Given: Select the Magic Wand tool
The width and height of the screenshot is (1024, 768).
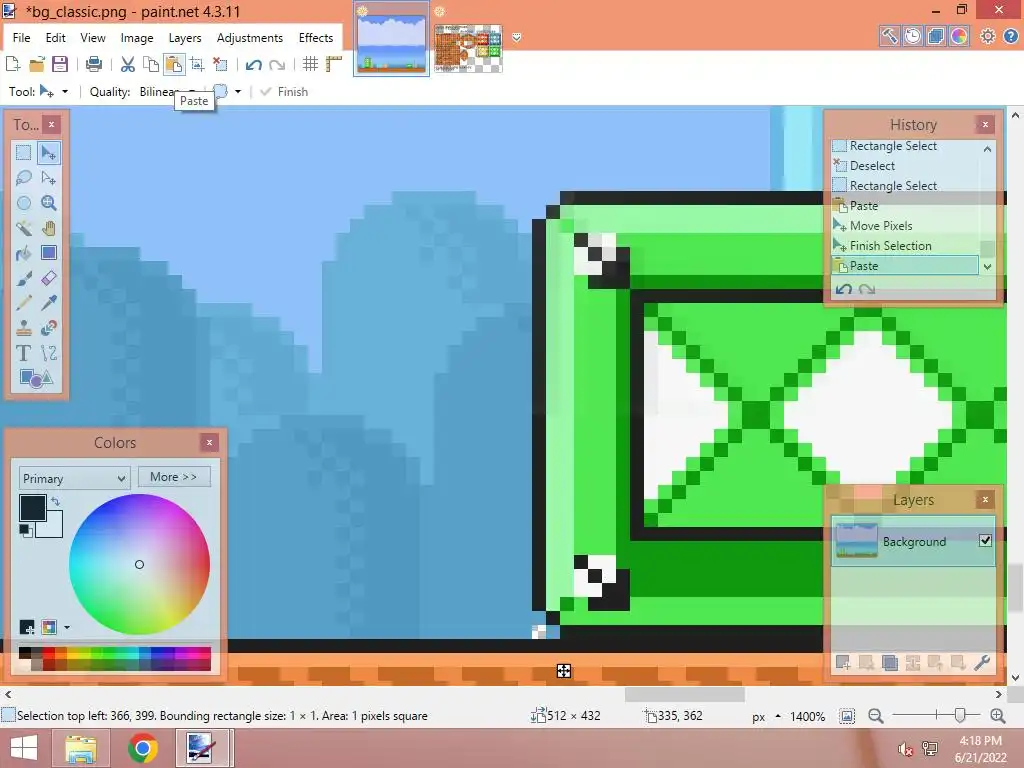Looking at the screenshot, I should [x=24, y=228].
